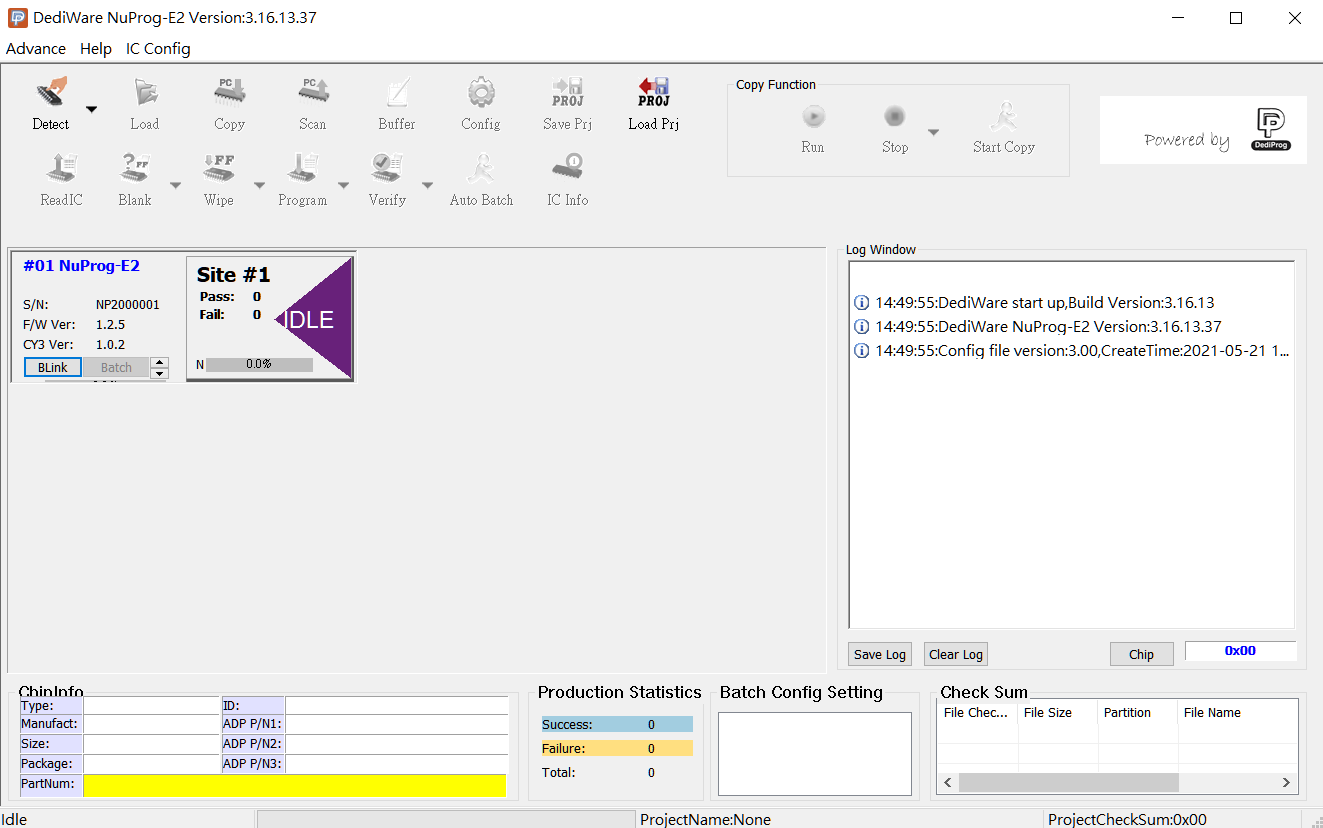This screenshot has height=828, width=1323.
Task: Click the Load Prj icon
Action: click(x=654, y=93)
